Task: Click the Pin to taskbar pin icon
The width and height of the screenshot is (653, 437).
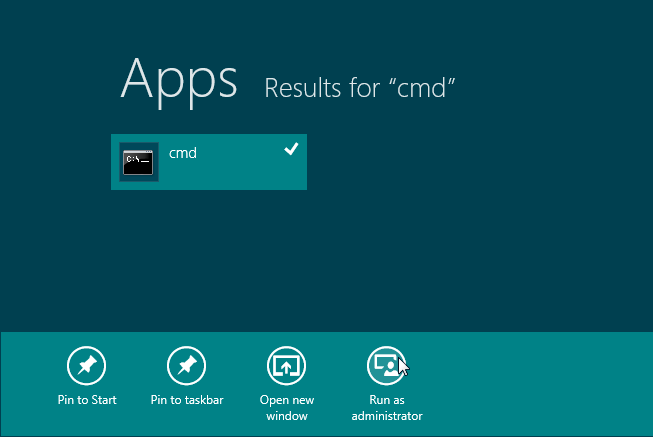Action: (187, 366)
